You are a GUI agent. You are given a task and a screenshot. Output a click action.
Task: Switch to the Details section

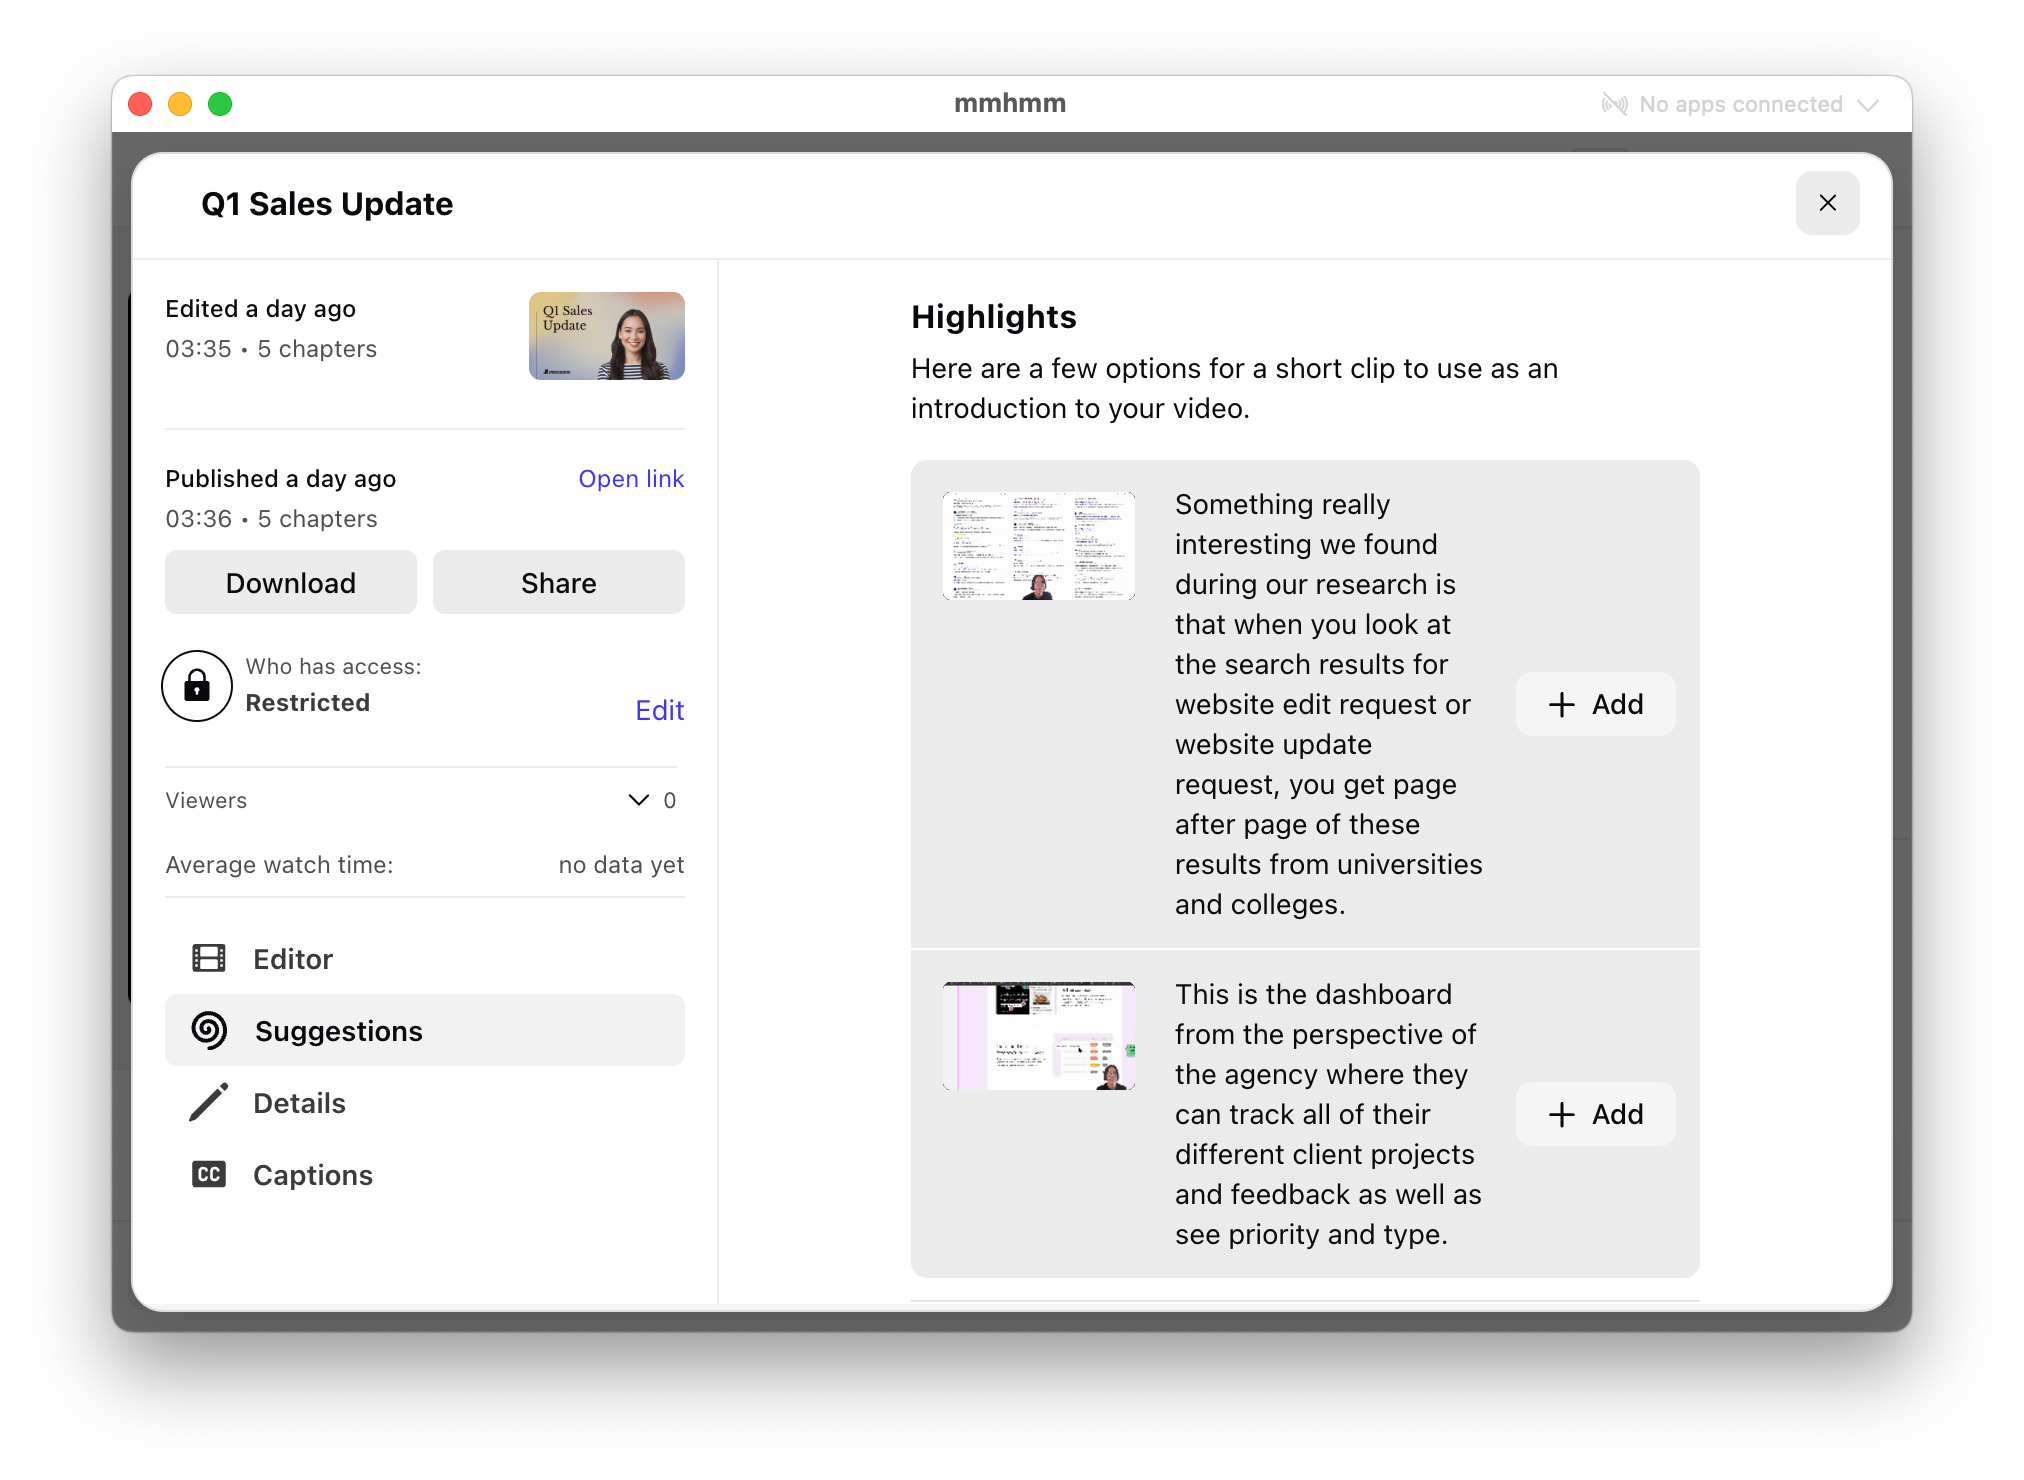(299, 1103)
